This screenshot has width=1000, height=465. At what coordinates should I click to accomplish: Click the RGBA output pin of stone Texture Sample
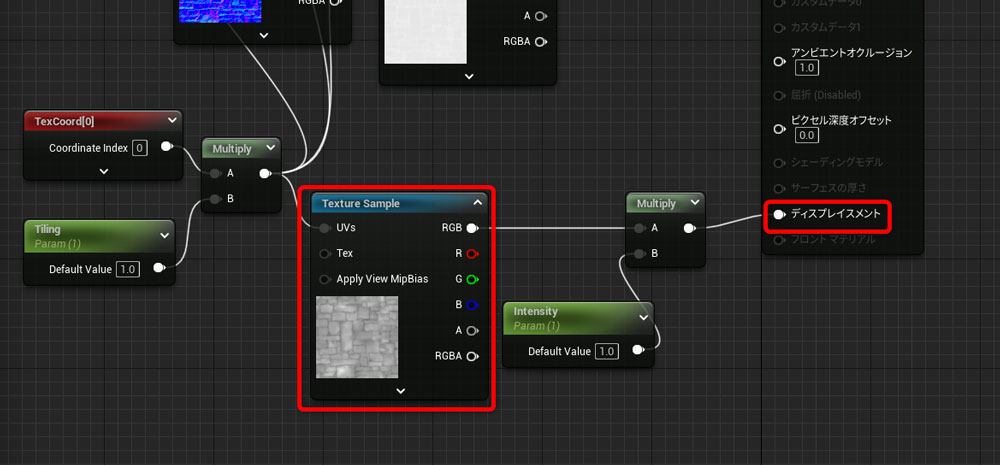click(x=473, y=356)
